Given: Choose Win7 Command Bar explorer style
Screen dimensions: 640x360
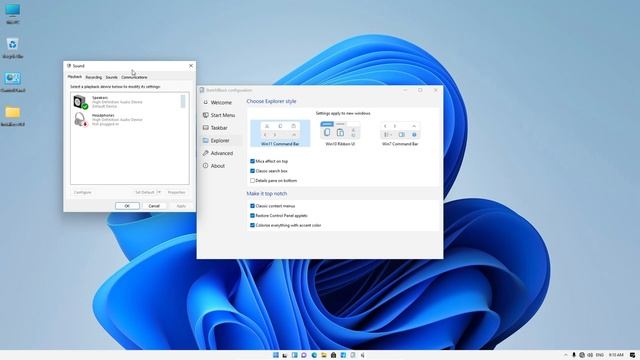Looking at the screenshot, I should (x=400, y=133).
